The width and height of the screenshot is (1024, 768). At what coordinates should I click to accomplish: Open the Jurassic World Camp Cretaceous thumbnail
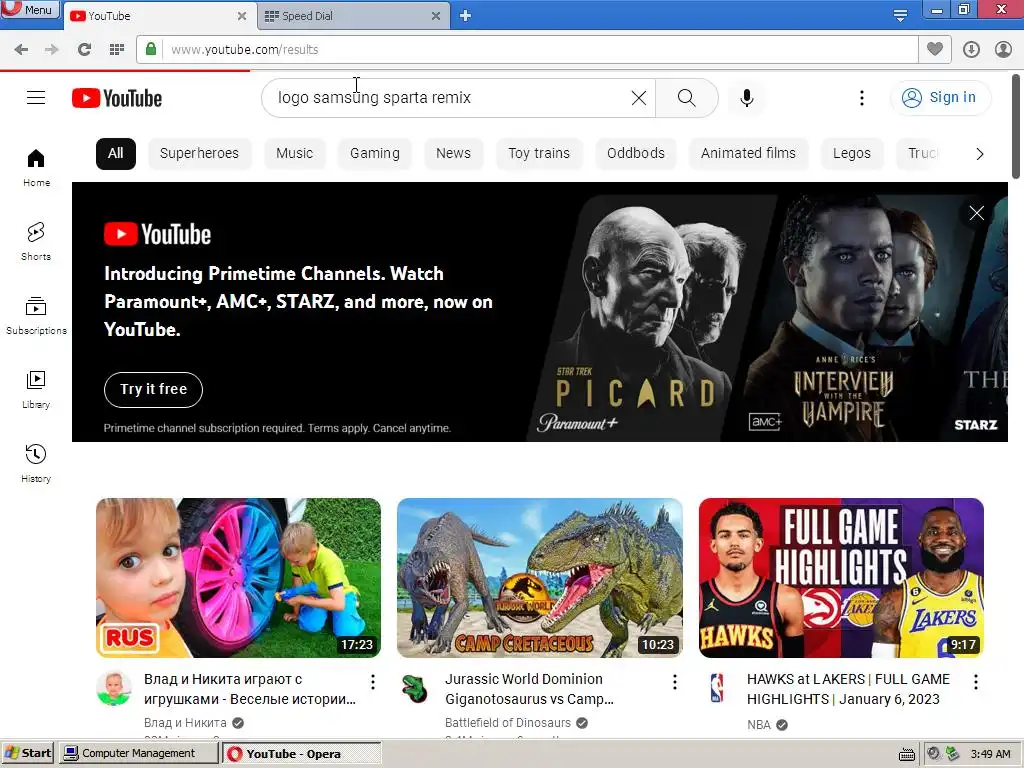tap(539, 578)
